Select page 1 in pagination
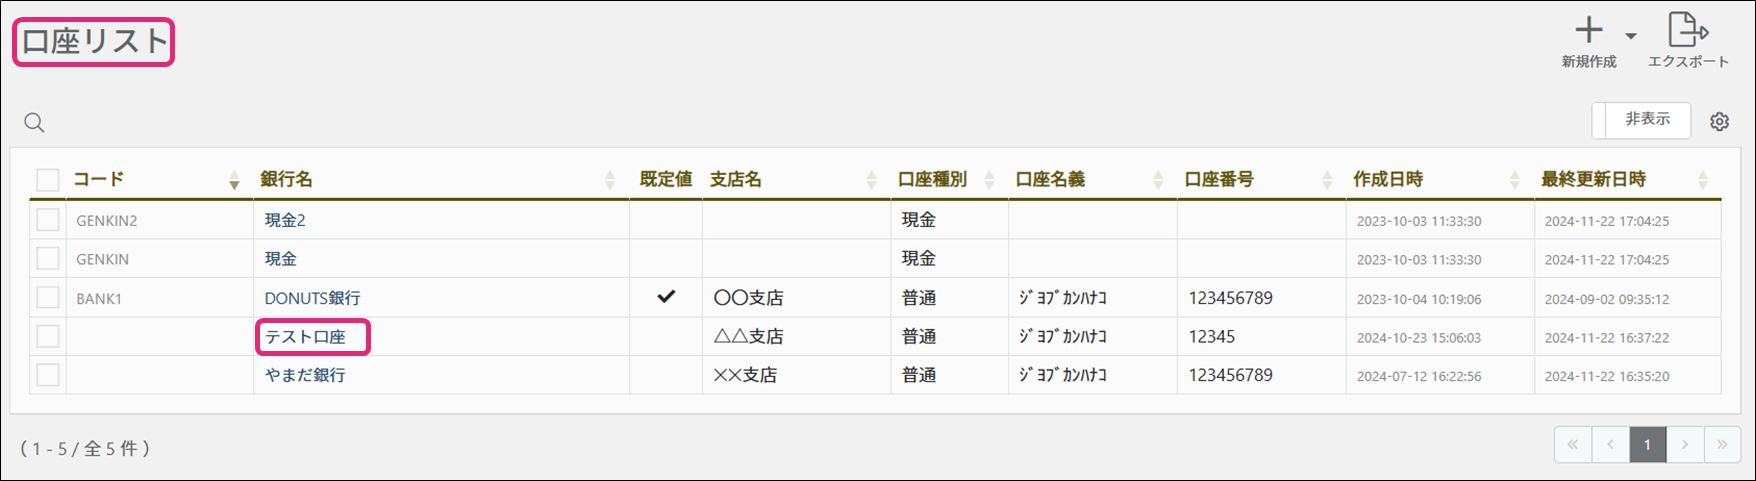 1647,445
